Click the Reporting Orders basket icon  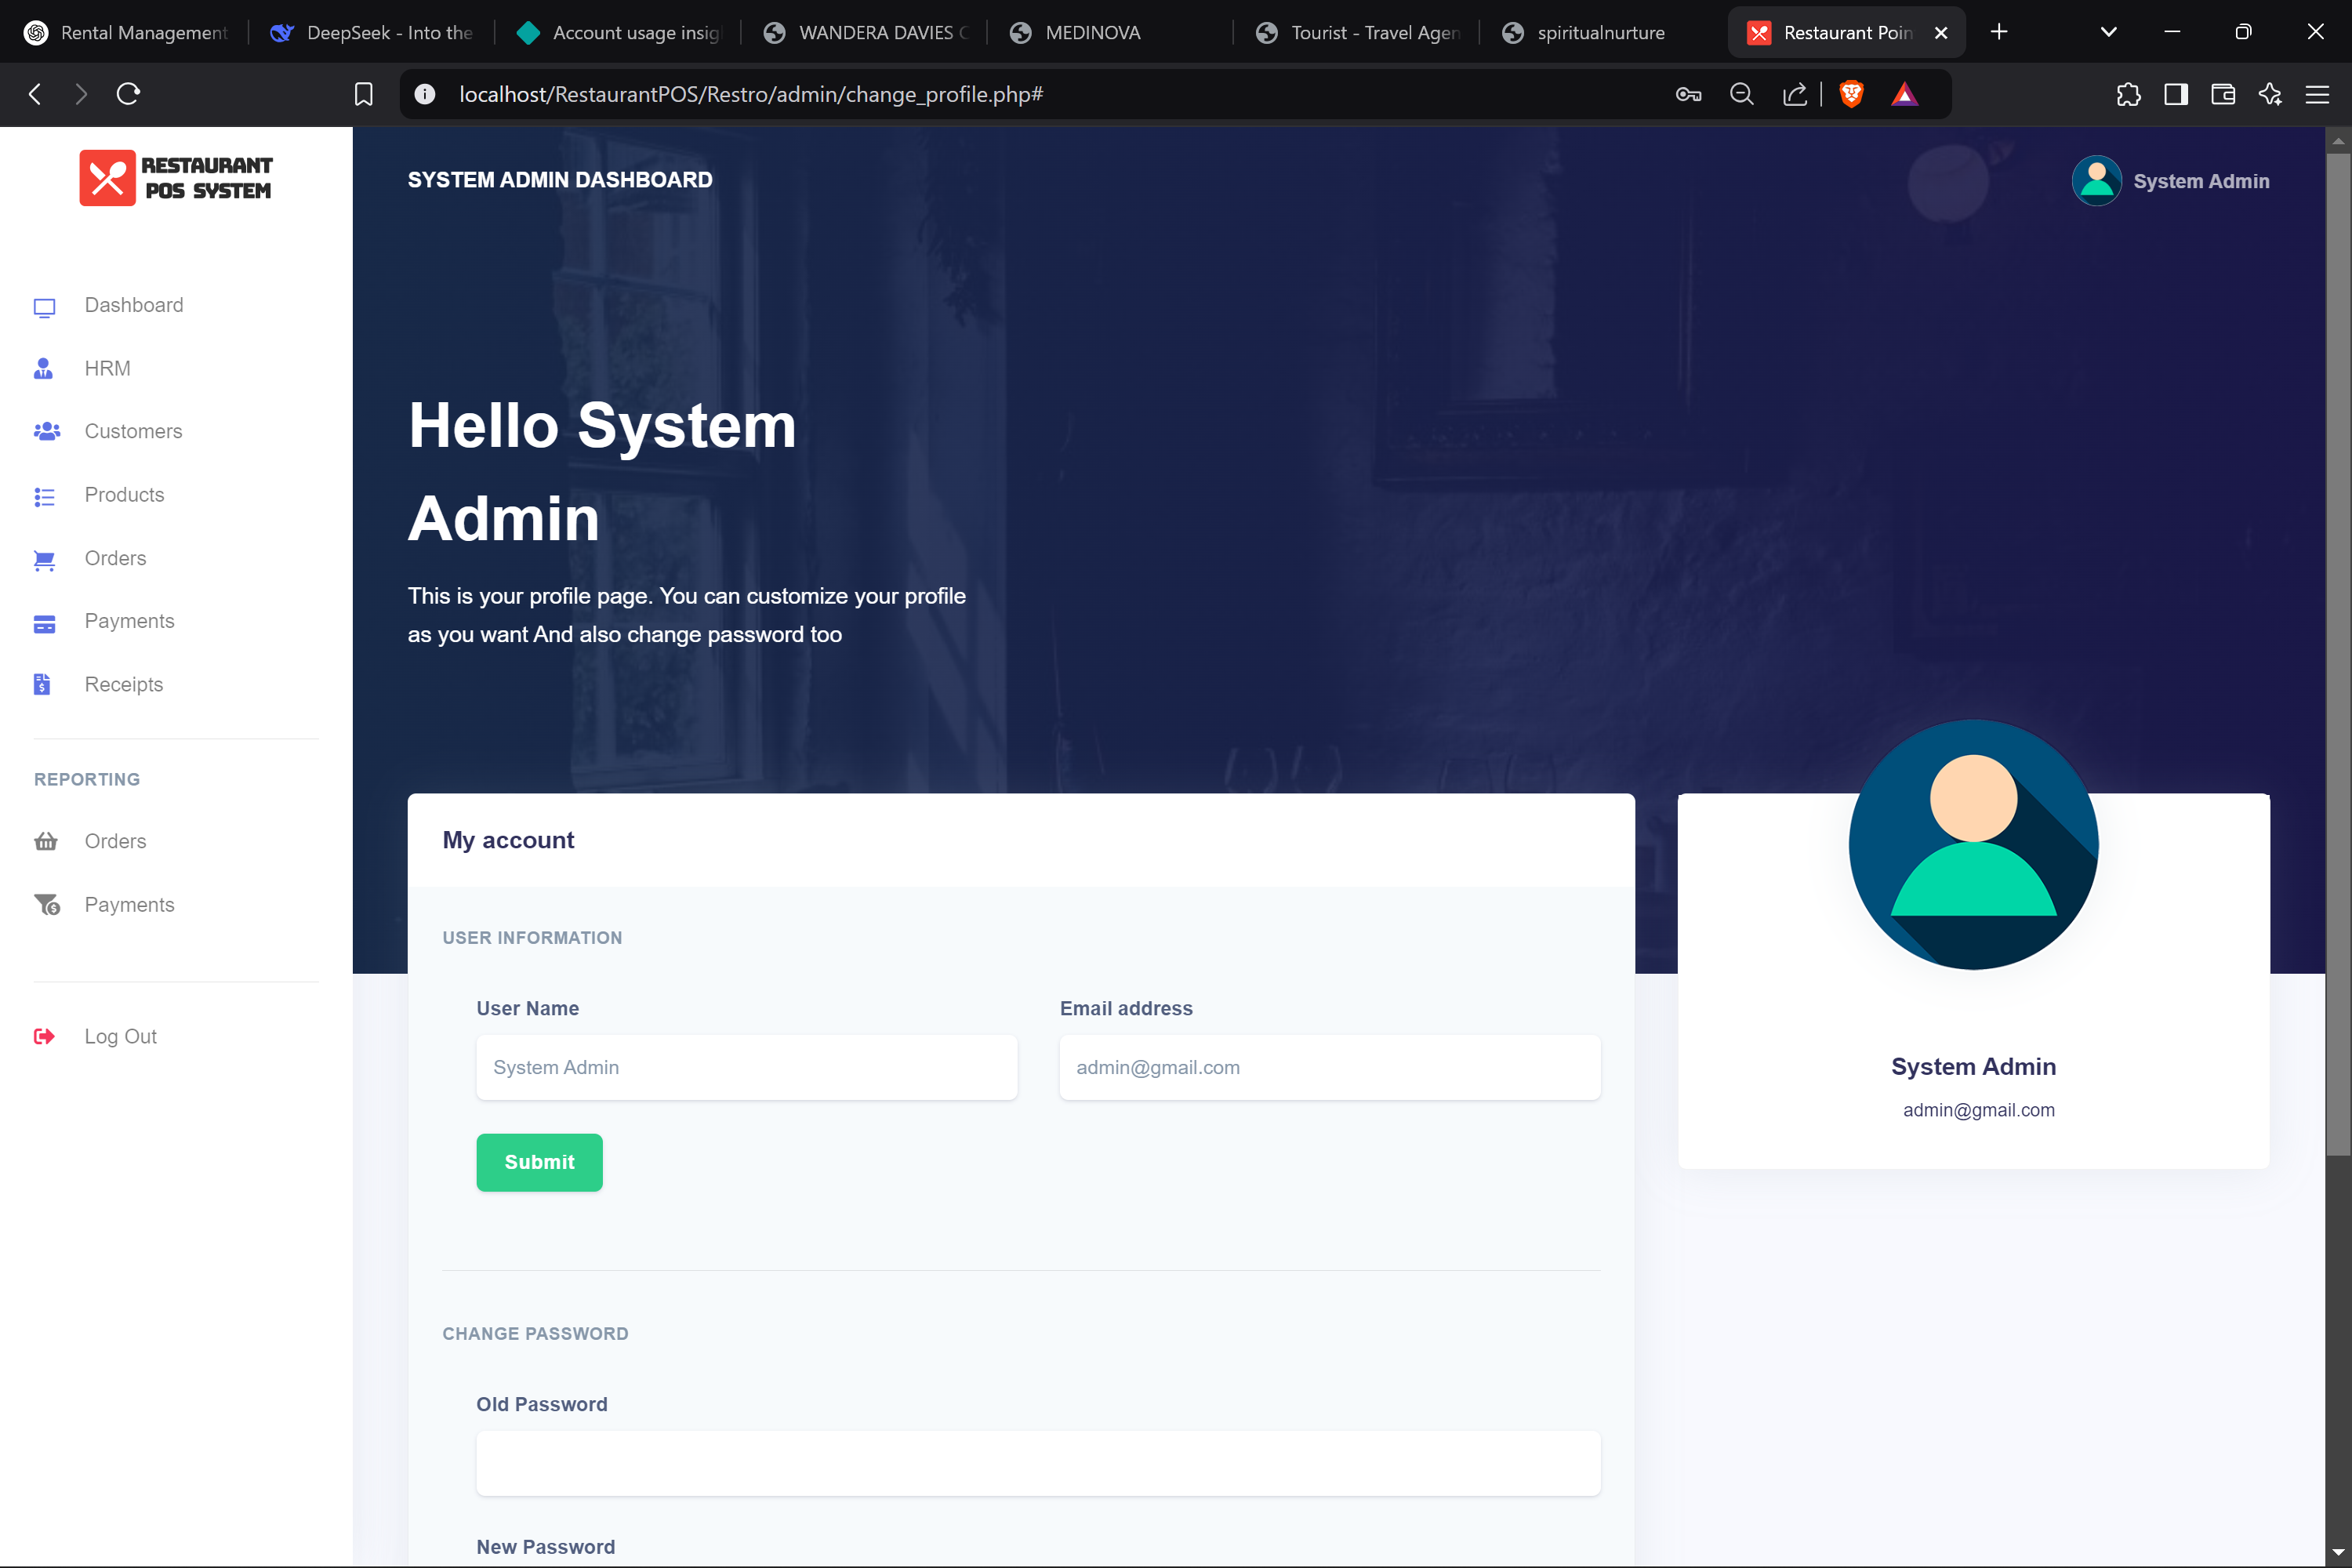(x=45, y=842)
